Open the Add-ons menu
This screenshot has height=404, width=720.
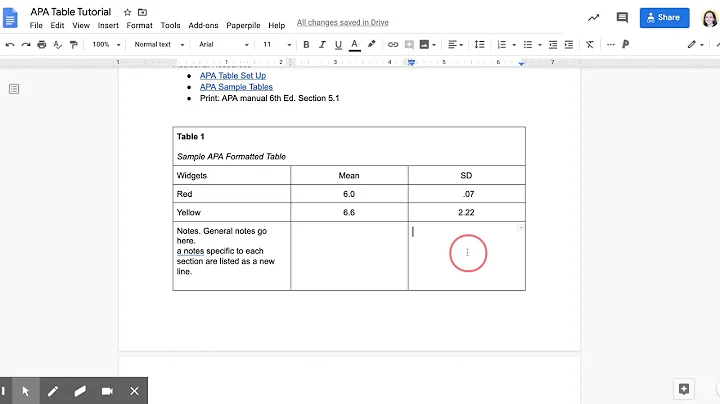[x=203, y=25]
